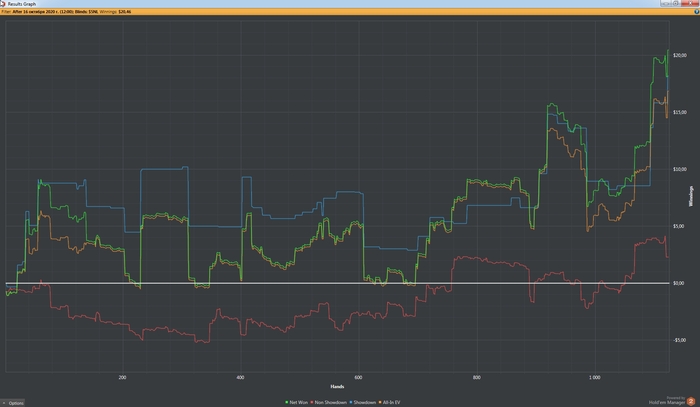
Task: Click the Winnings y-axis title
Action: coord(691,196)
